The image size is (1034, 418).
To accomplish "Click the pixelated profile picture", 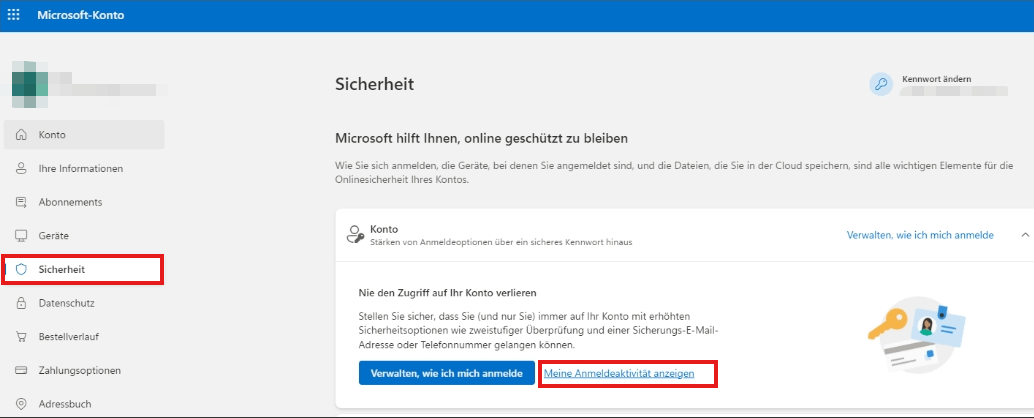I will [30, 84].
